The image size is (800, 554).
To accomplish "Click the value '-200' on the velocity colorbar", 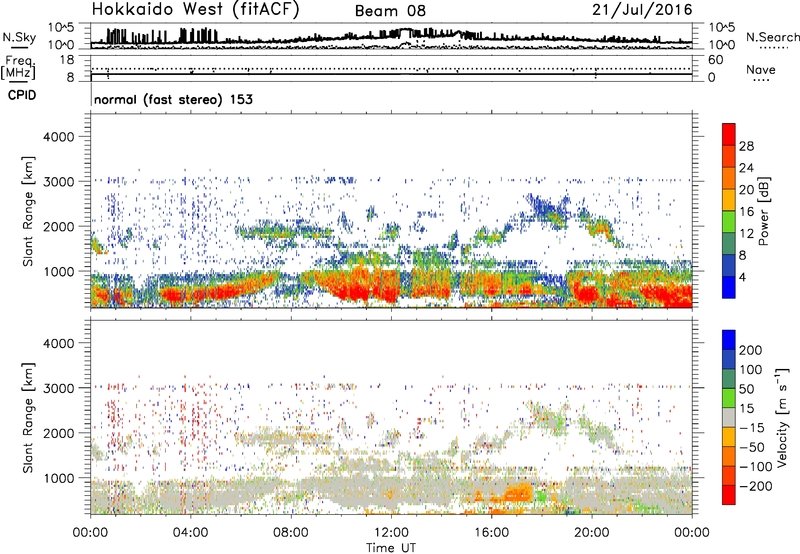I will click(x=756, y=486).
